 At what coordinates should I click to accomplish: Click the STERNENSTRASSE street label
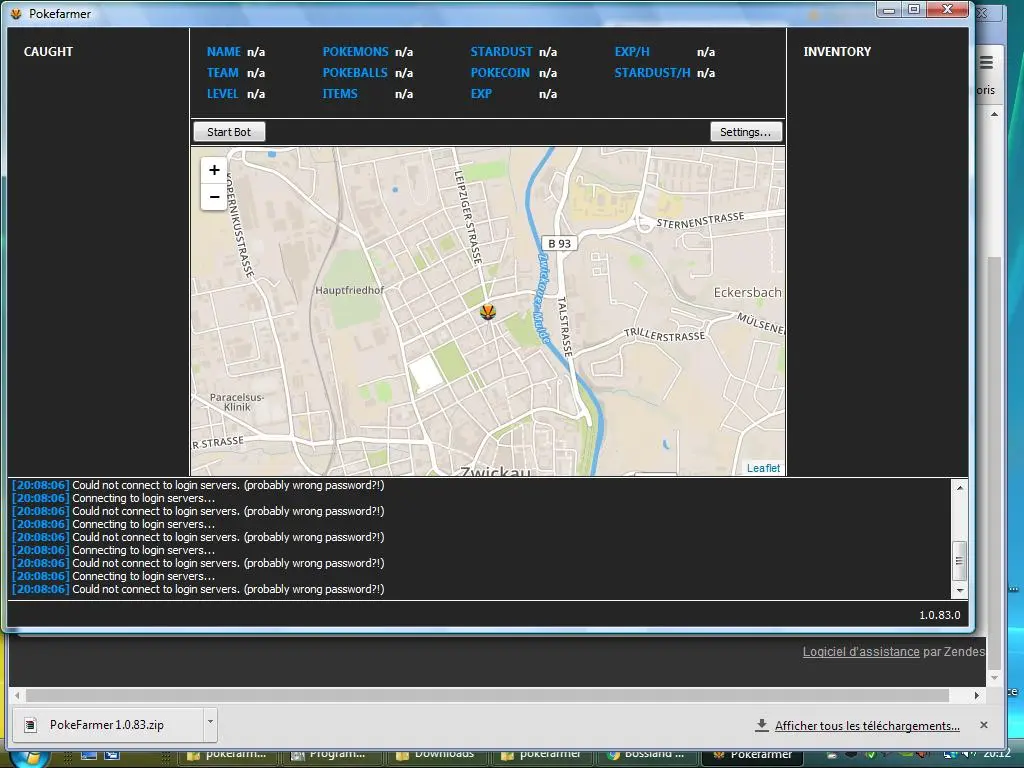(x=700, y=220)
